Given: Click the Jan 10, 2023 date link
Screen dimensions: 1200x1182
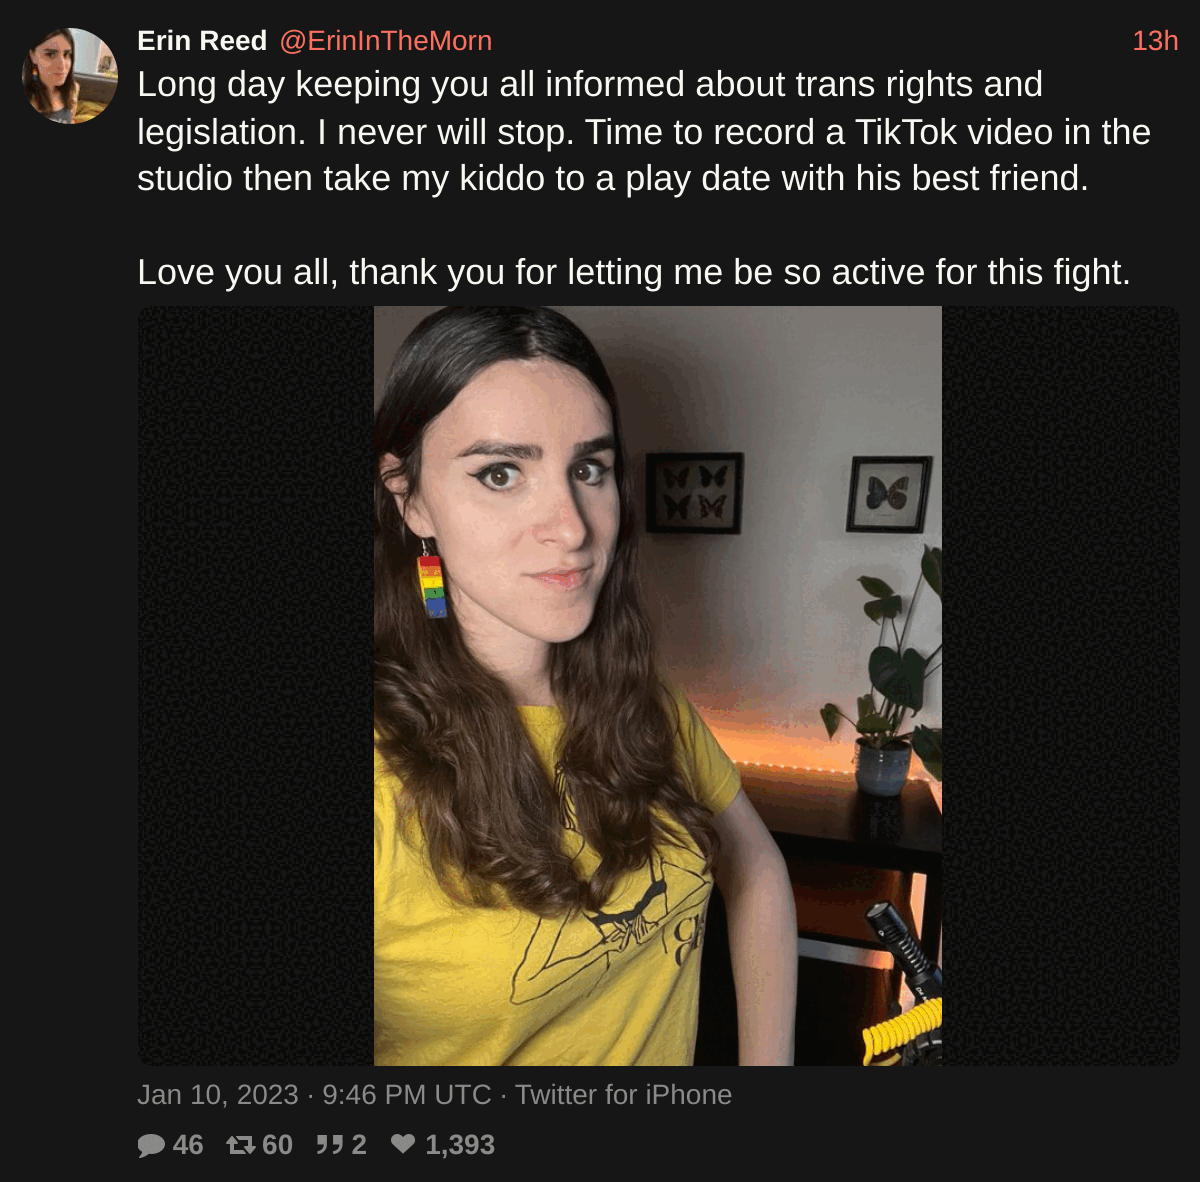Looking at the screenshot, I should [218, 1095].
